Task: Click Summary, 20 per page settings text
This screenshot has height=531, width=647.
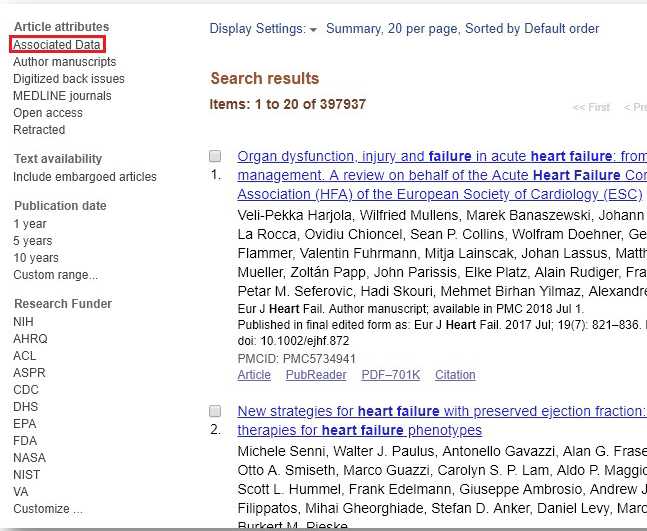Action: click(463, 29)
